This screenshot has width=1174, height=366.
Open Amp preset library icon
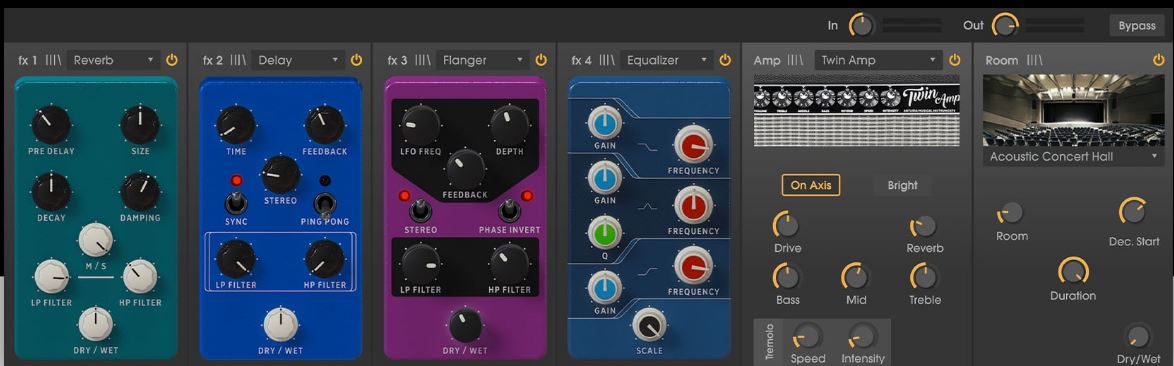pyautogui.click(x=795, y=60)
